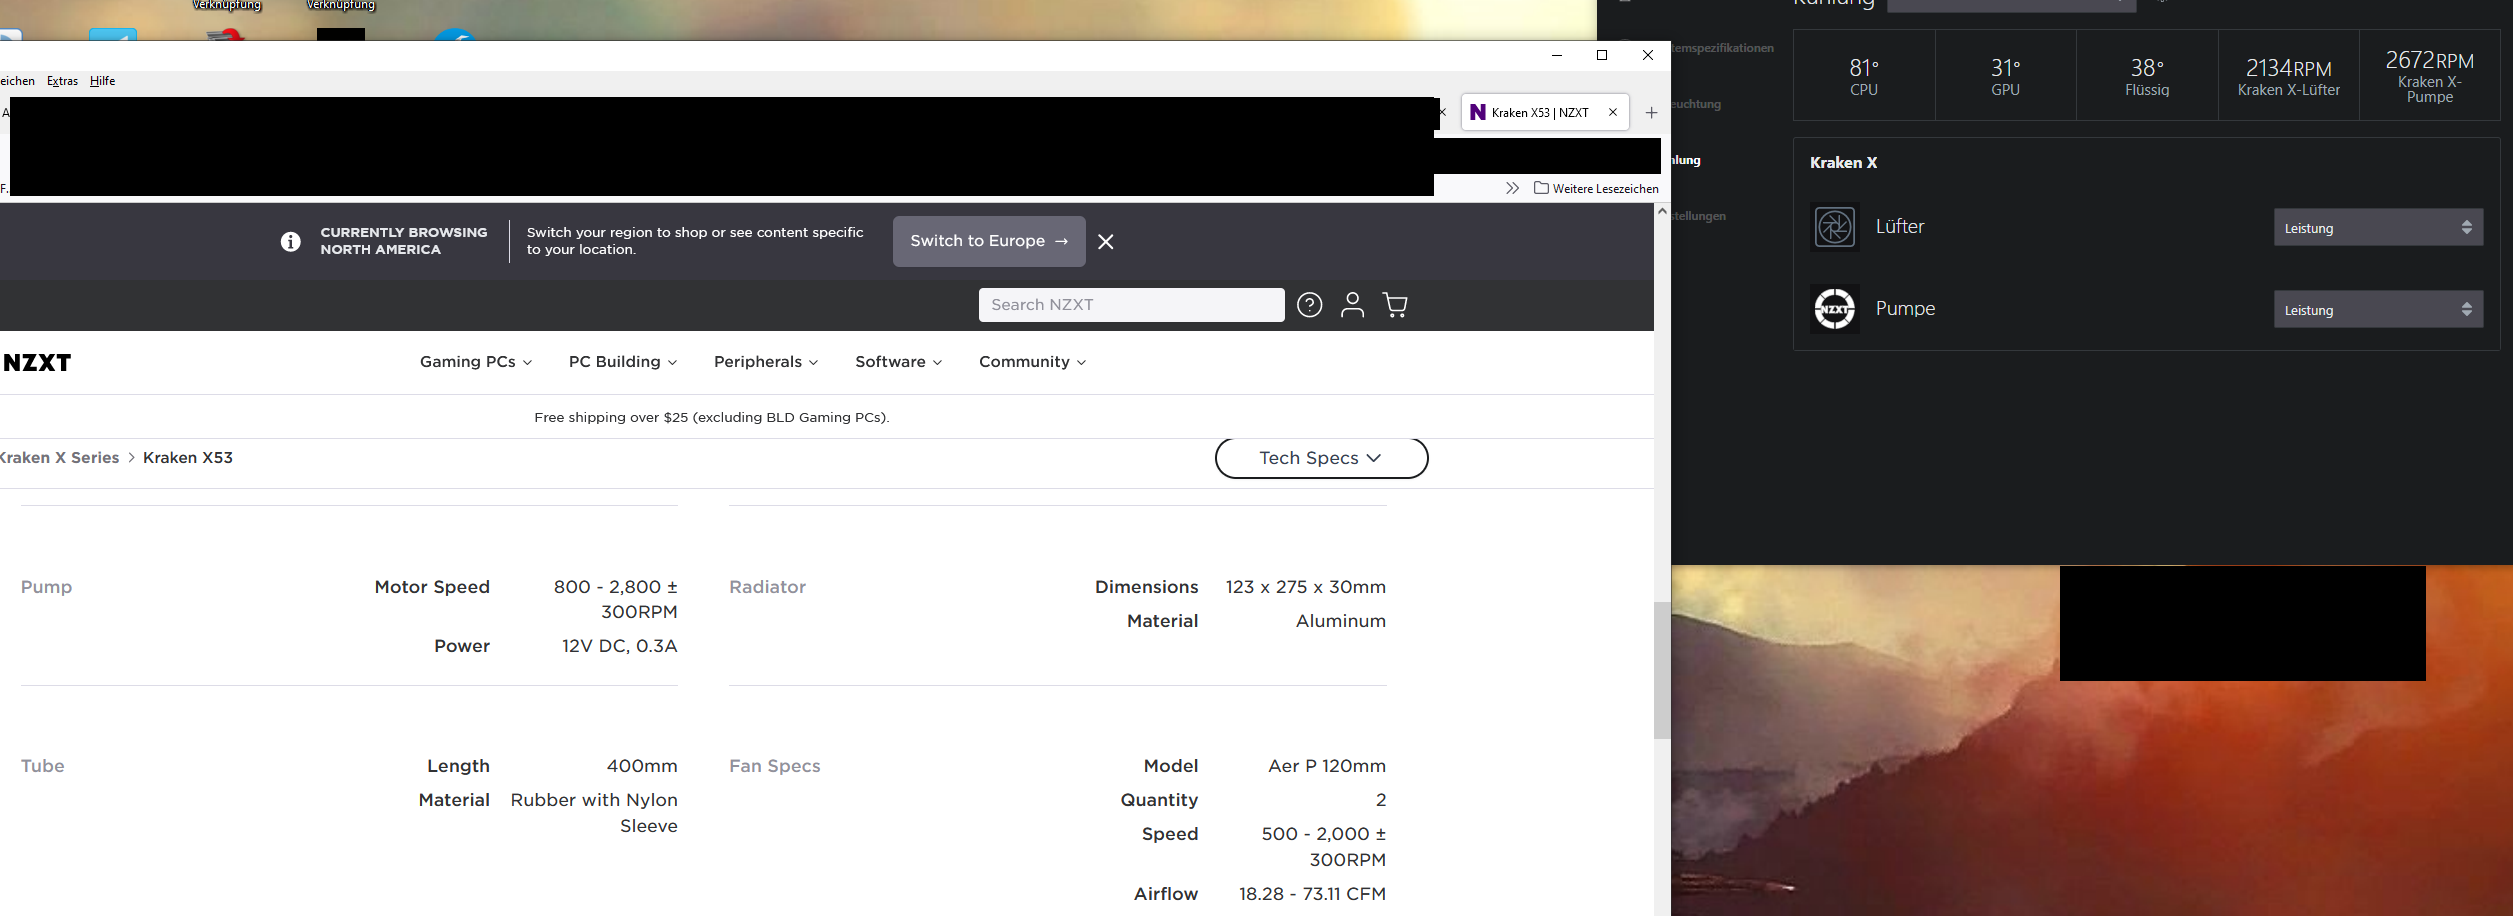Open a new browser tab with the plus icon
This screenshot has width=2513, height=916.
coord(1651,112)
